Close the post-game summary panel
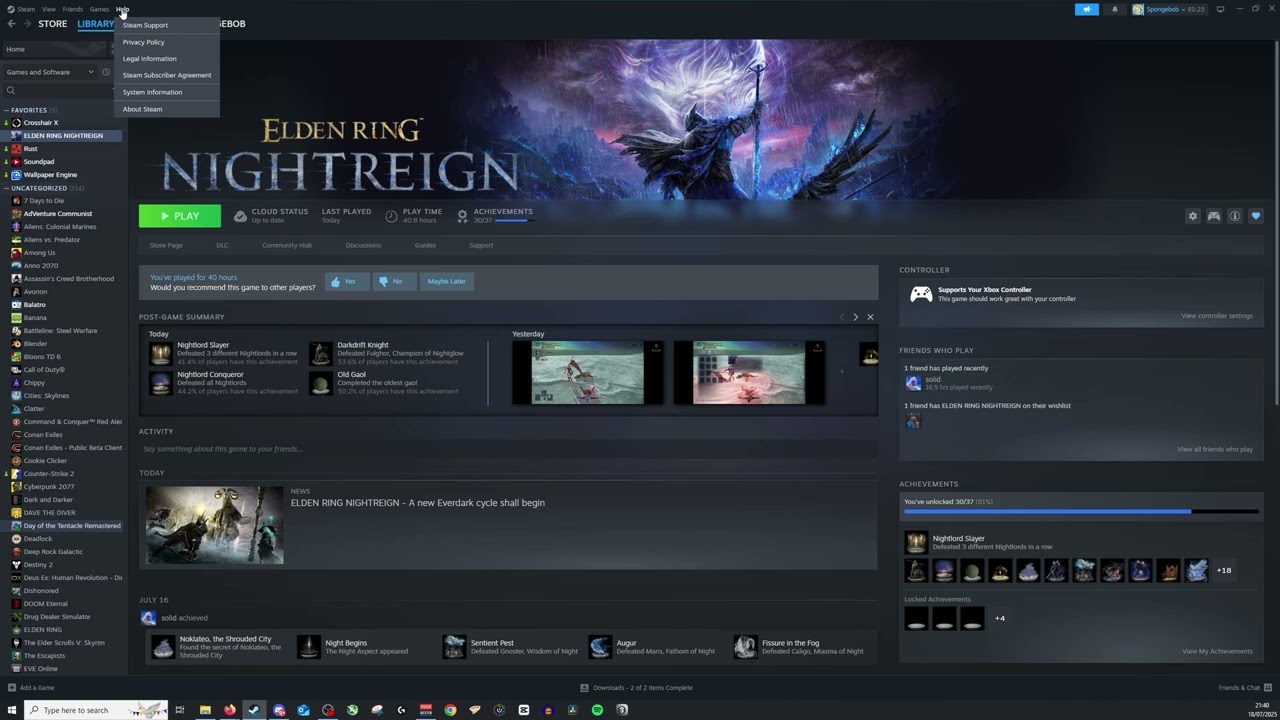Screen dimensions: 1280x720 [870, 317]
